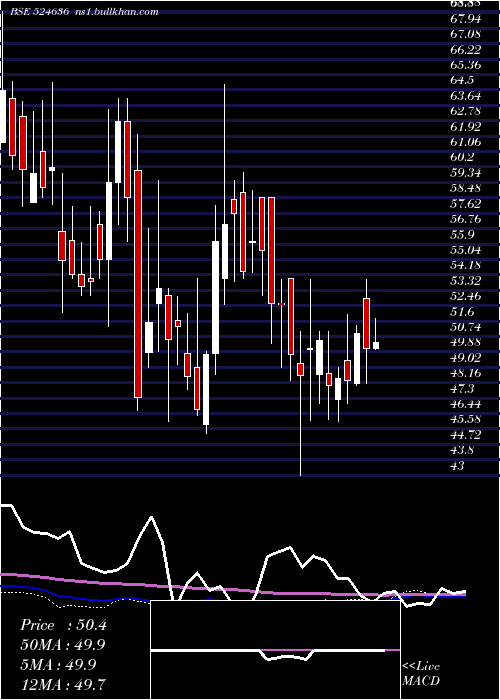Select the 67.08 price axis label
Image resolution: width=500 pixels, height=700 pixels.
point(466,34)
